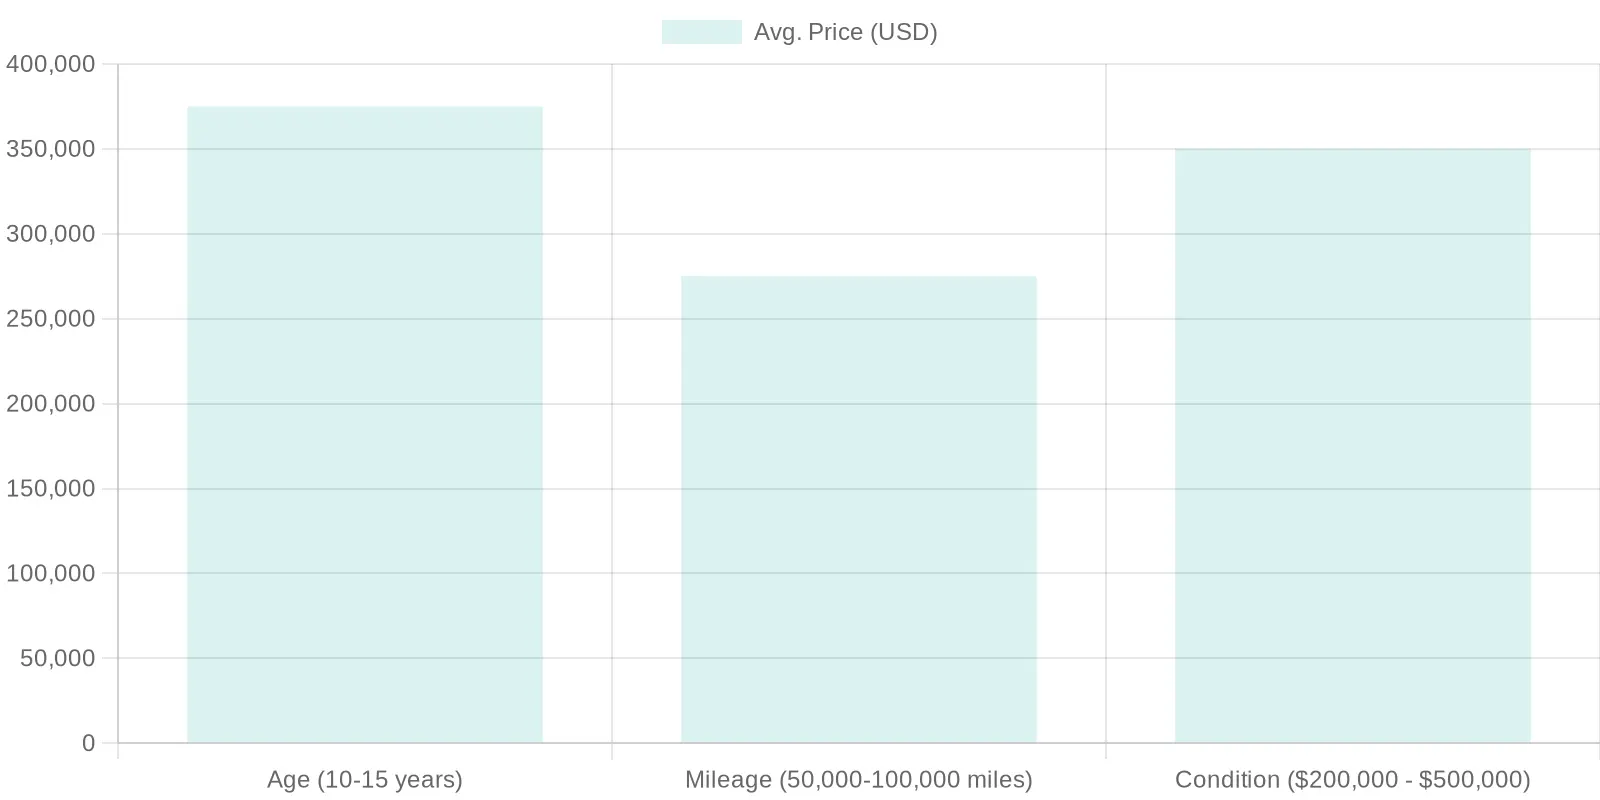The height and width of the screenshot is (800, 1600).
Task: Click the Mileage (50,000-100,000 miles) axis label
Action: click(x=859, y=779)
